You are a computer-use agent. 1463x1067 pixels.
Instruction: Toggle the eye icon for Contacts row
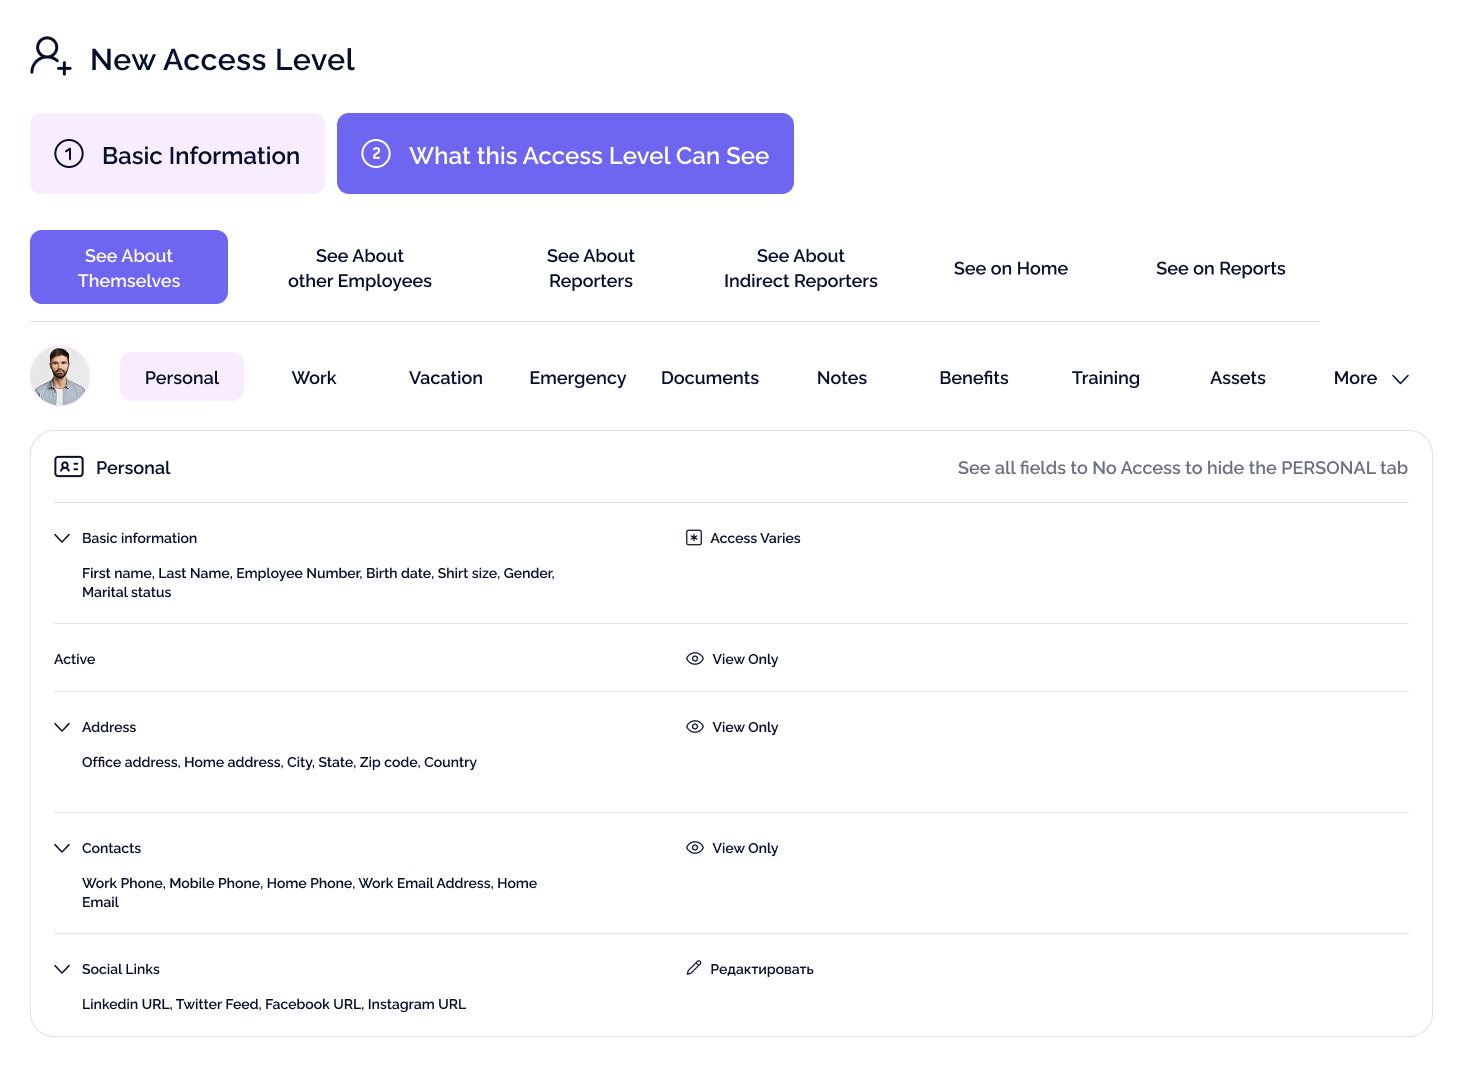(x=695, y=848)
